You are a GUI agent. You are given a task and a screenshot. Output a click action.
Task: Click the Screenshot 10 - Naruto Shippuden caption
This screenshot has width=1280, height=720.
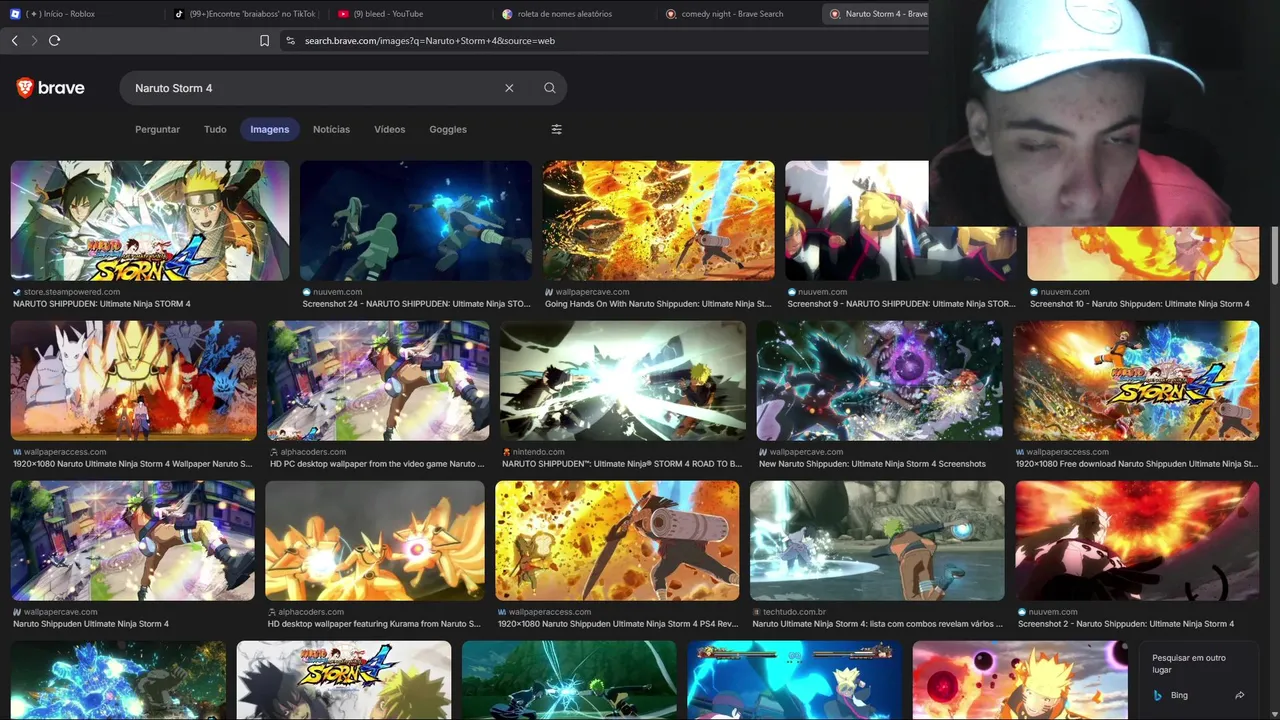pos(1139,304)
